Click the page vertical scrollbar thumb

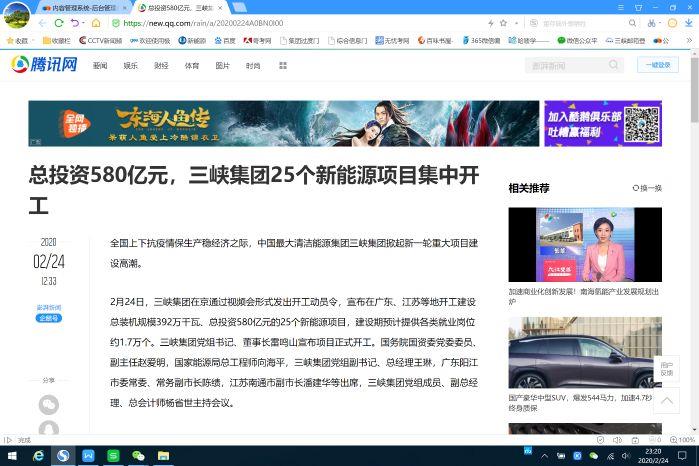(694, 88)
